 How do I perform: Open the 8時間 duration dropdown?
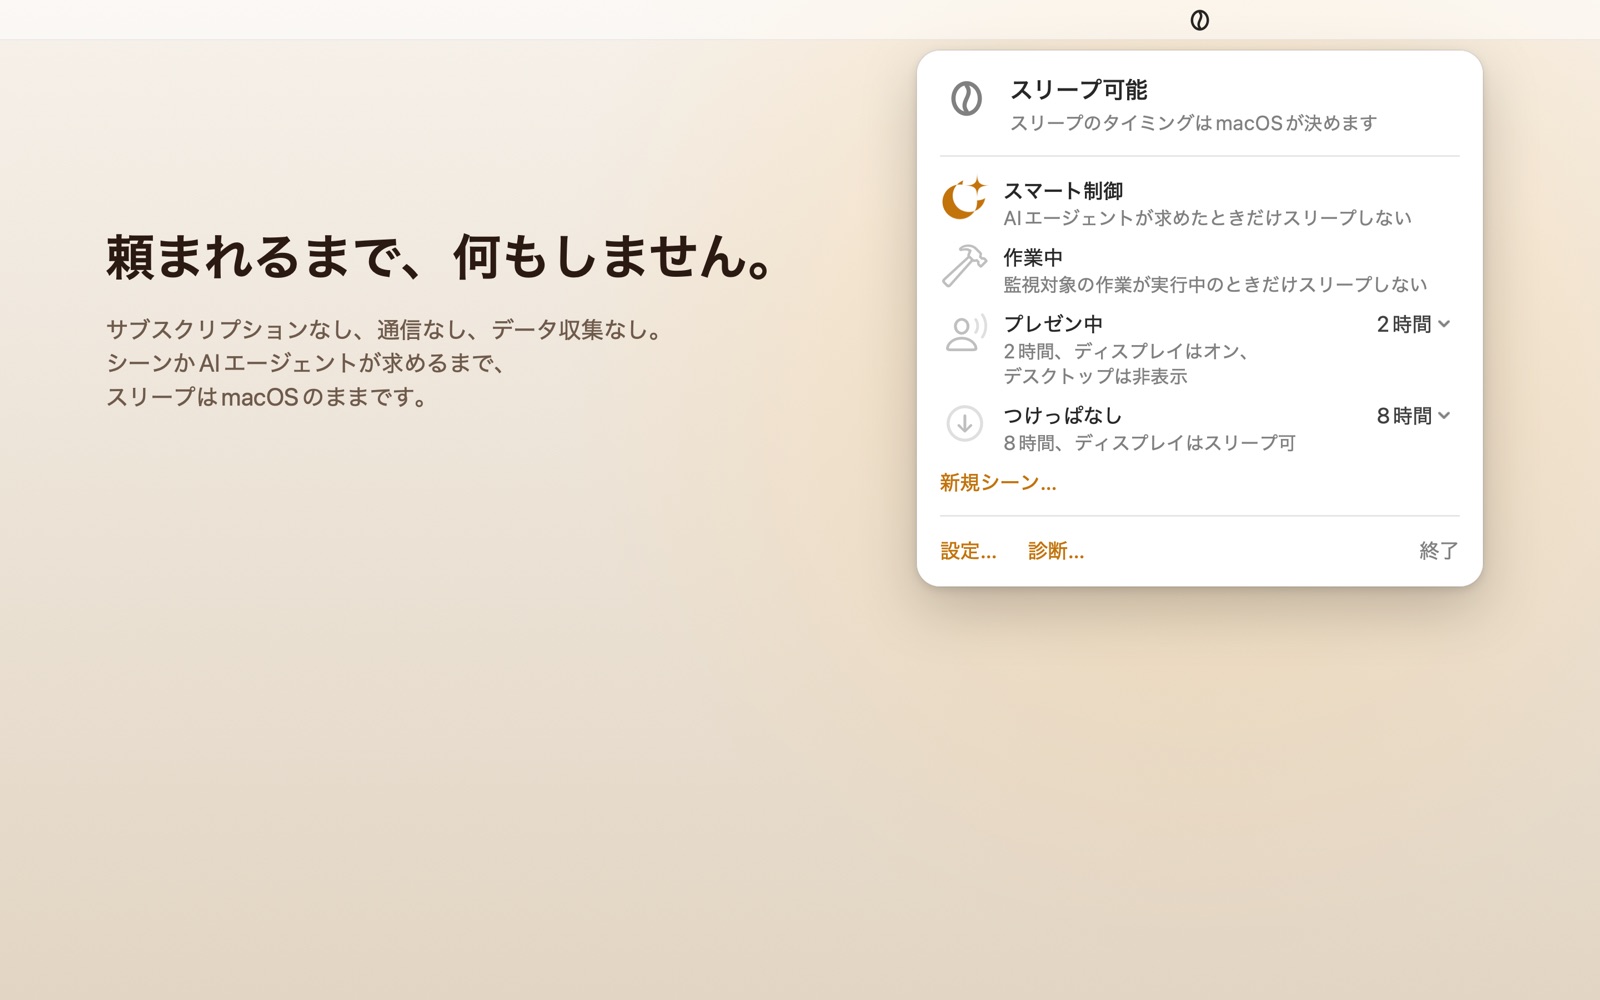(1413, 416)
